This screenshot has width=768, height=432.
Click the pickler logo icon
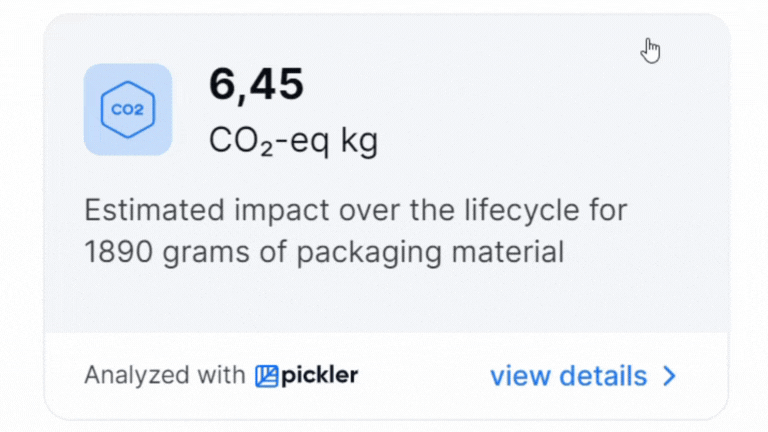click(x=266, y=376)
